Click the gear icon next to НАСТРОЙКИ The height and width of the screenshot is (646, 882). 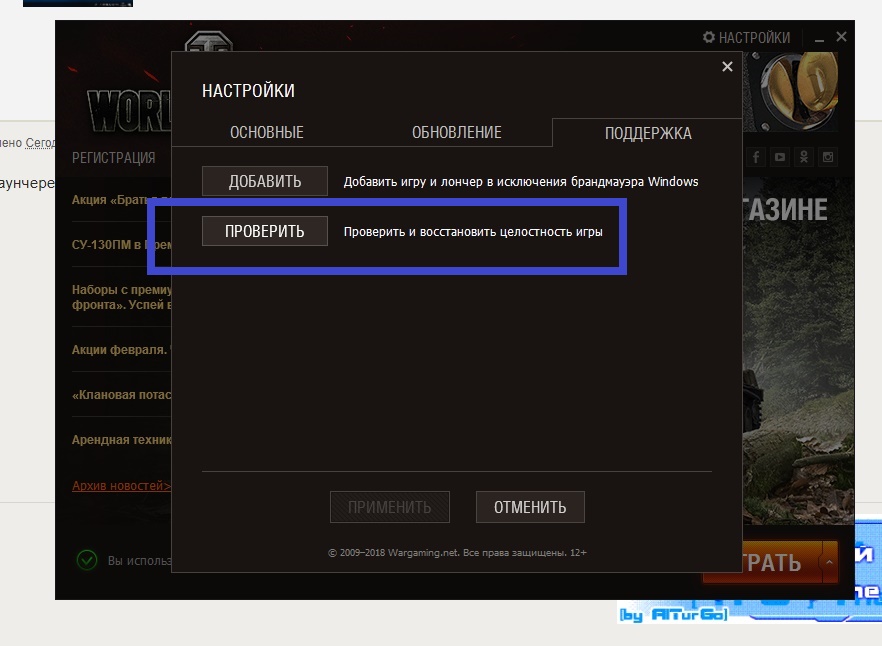pos(709,37)
